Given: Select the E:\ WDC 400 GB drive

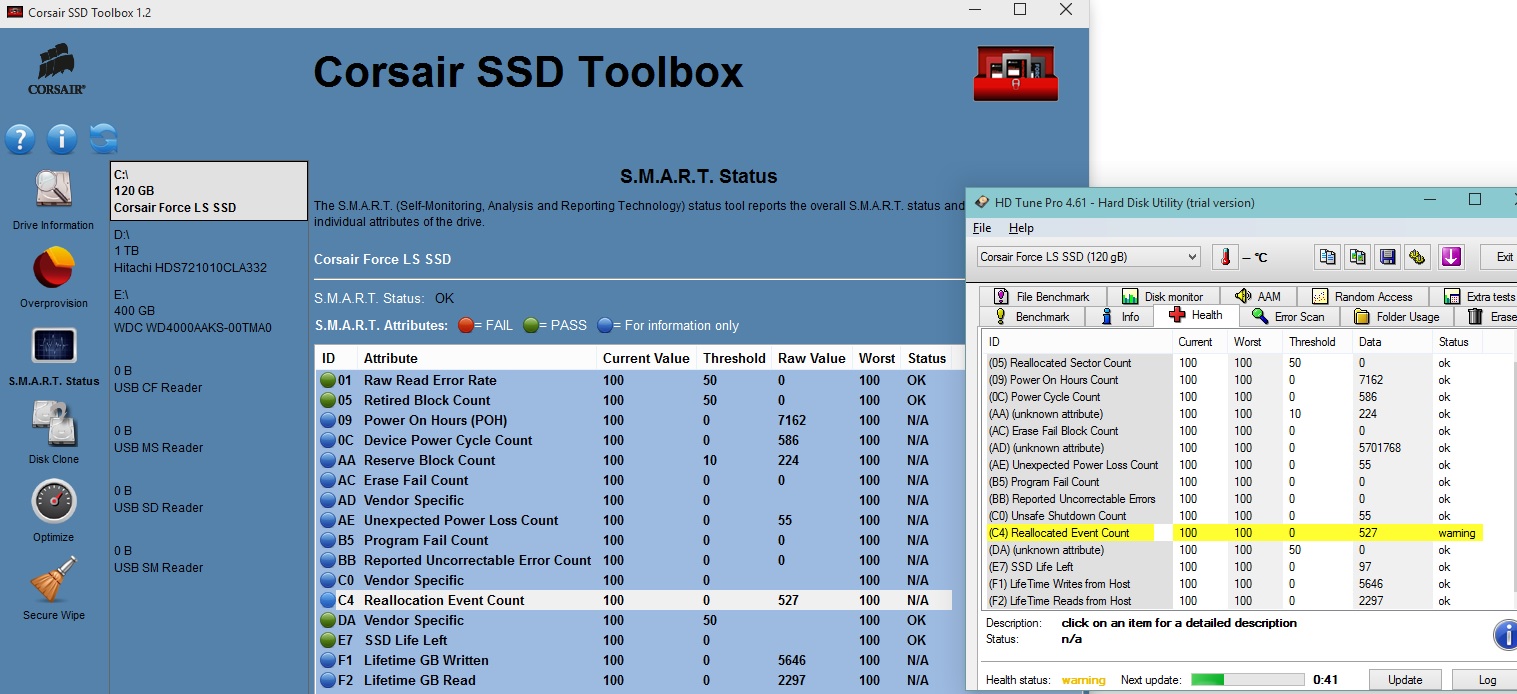Looking at the screenshot, I should [x=208, y=311].
